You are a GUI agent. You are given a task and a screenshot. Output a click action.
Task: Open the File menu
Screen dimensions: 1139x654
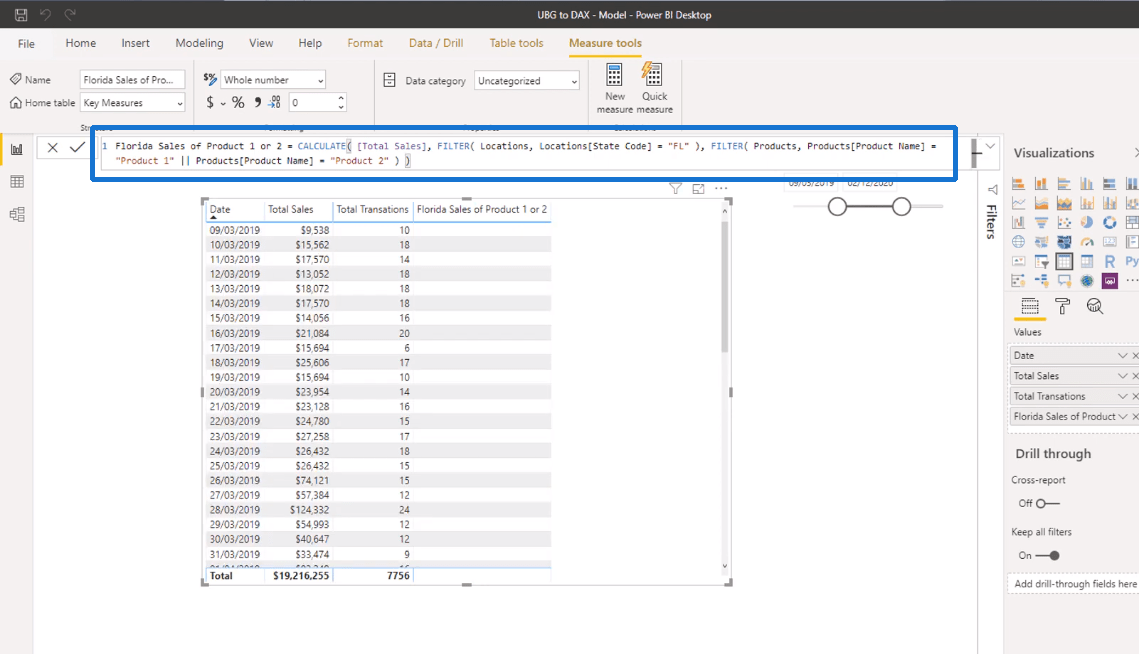[26, 44]
